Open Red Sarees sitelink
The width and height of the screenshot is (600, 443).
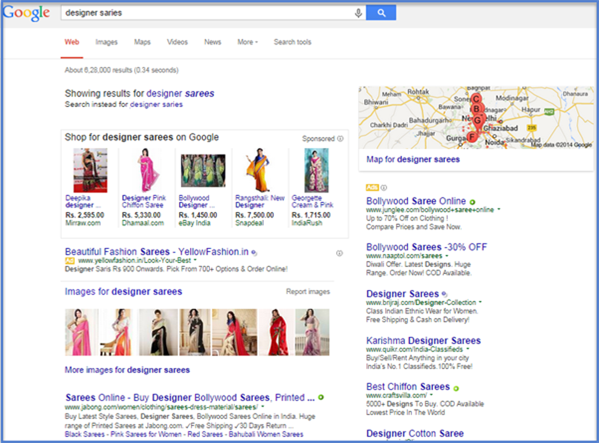[205, 434]
